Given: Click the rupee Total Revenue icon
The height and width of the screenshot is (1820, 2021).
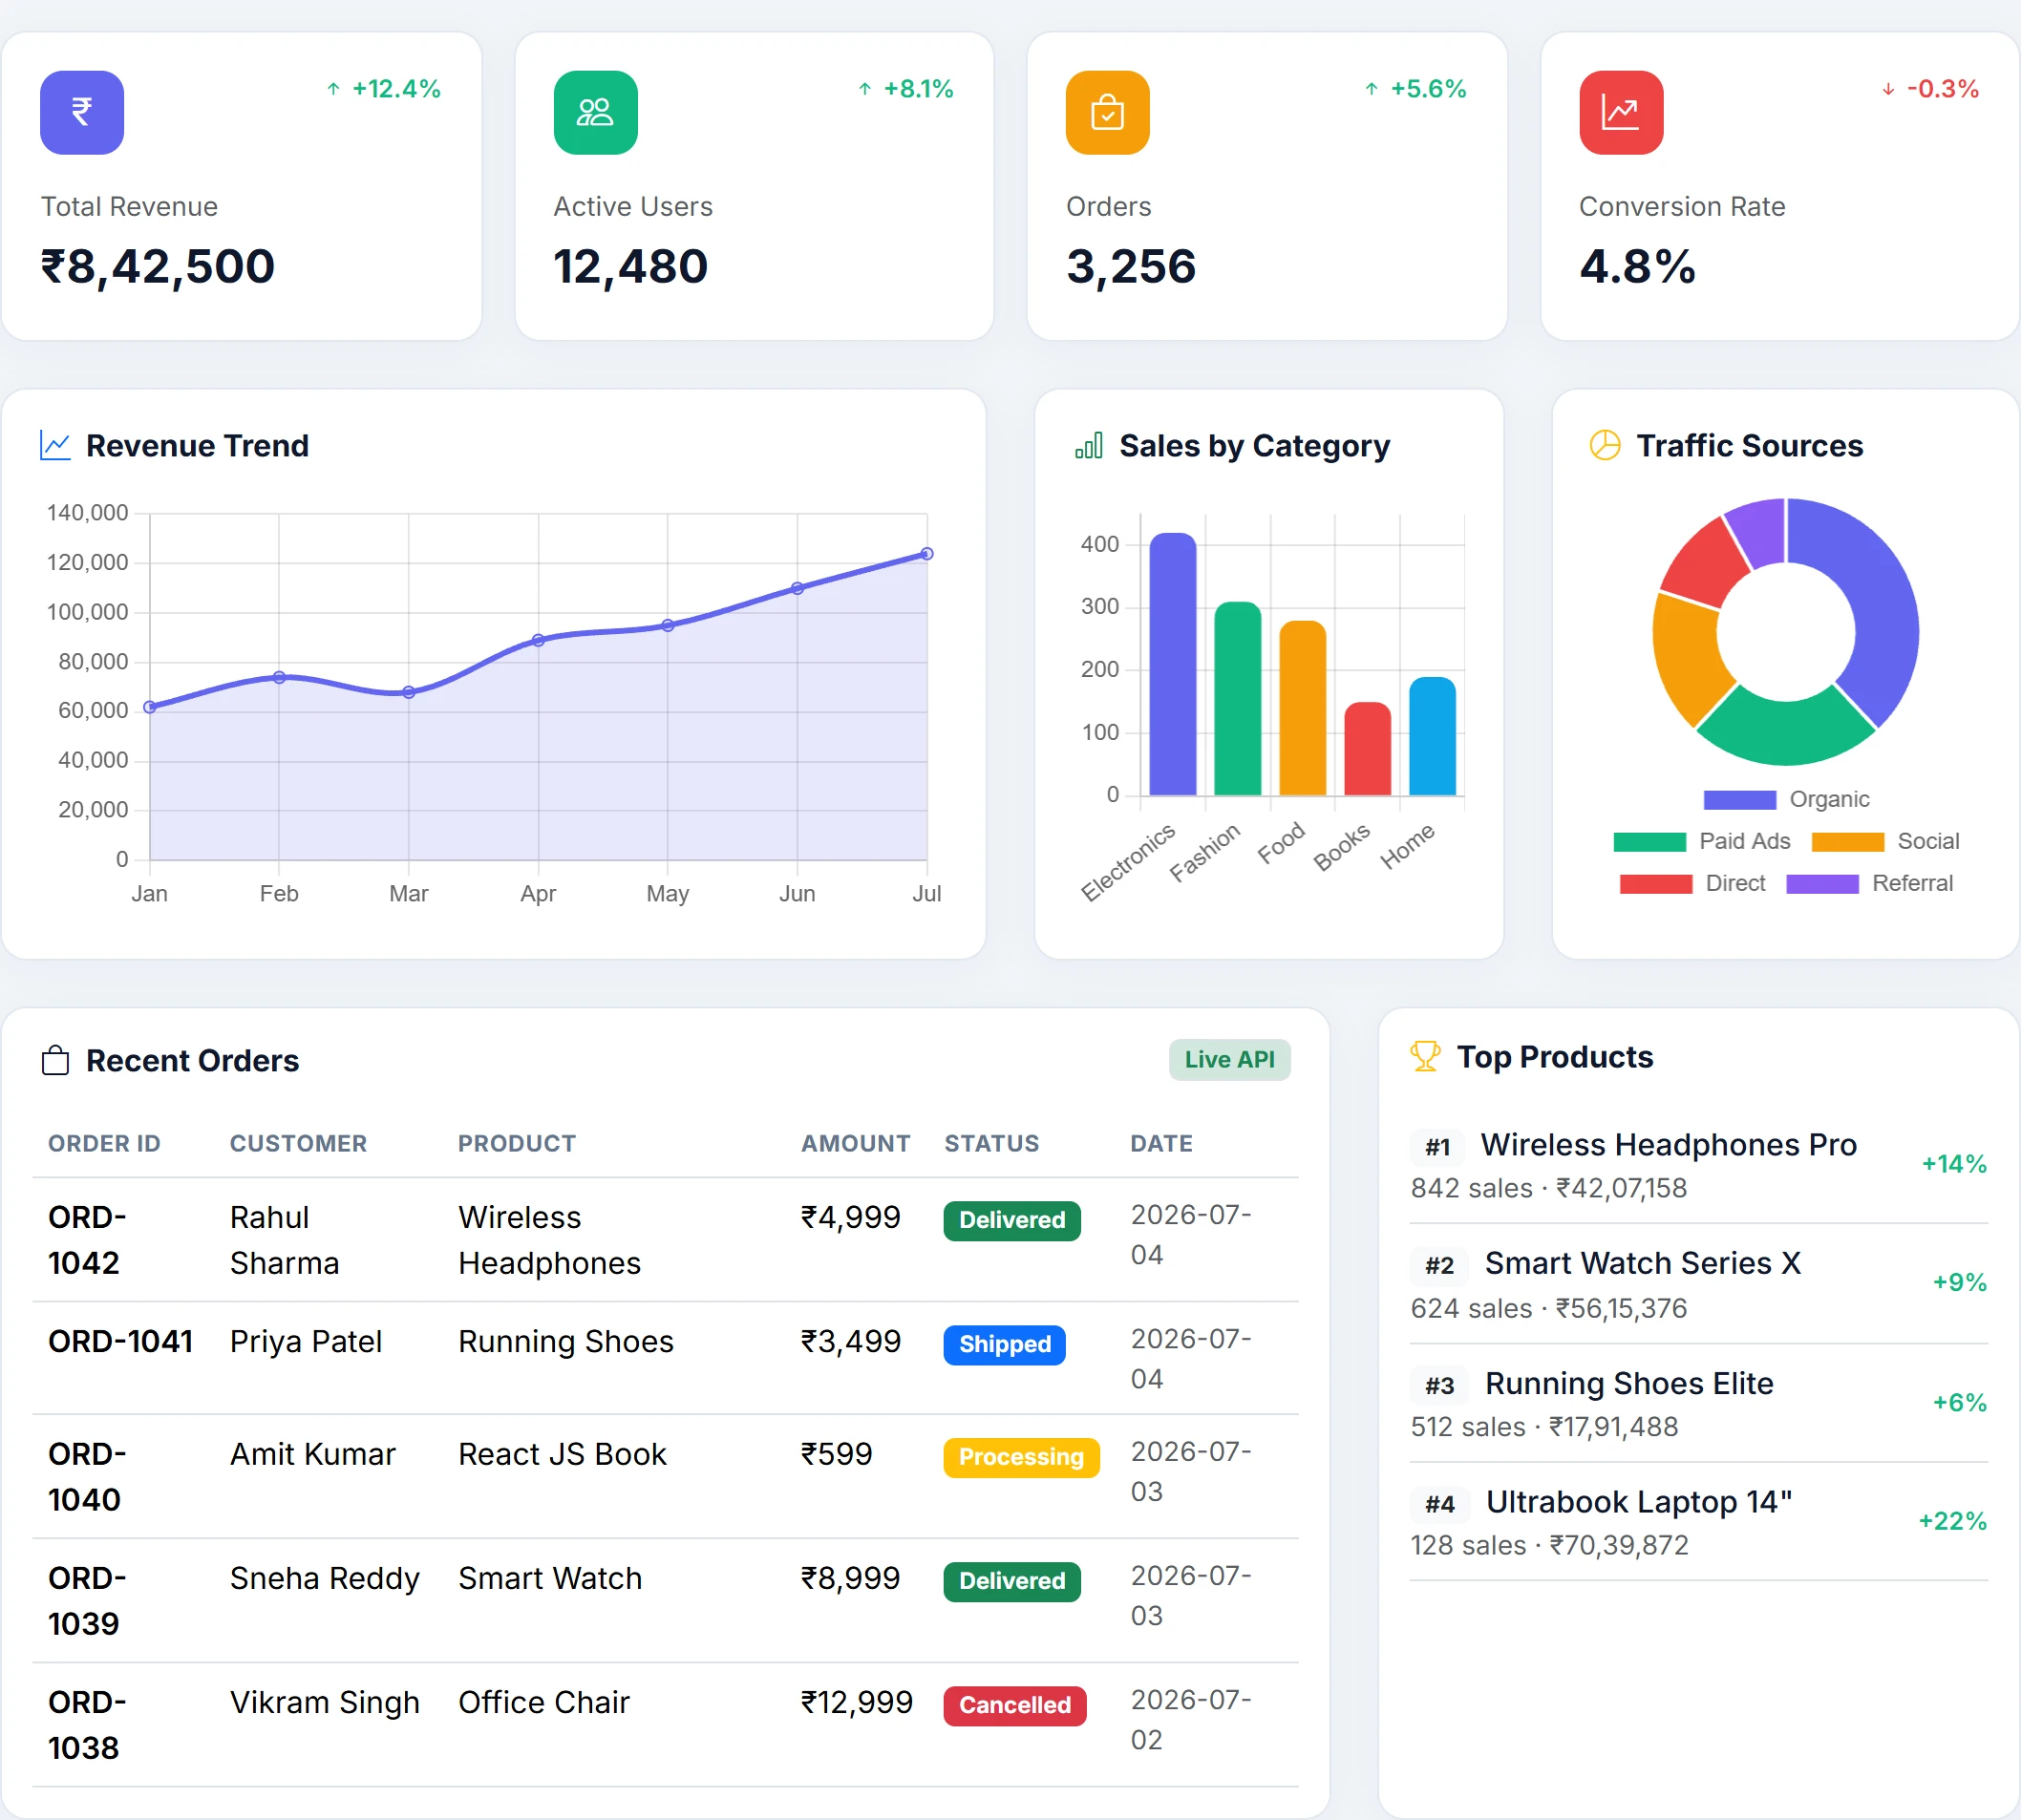Looking at the screenshot, I should pyautogui.click(x=82, y=112).
